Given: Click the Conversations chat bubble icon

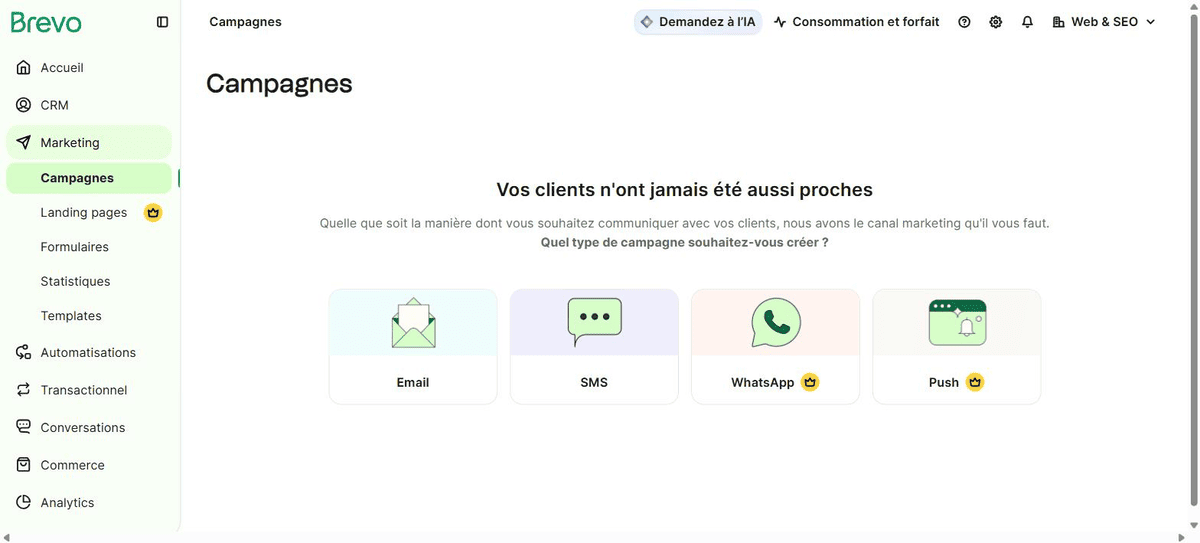Looking at the screenshot, I should point(24,428).
